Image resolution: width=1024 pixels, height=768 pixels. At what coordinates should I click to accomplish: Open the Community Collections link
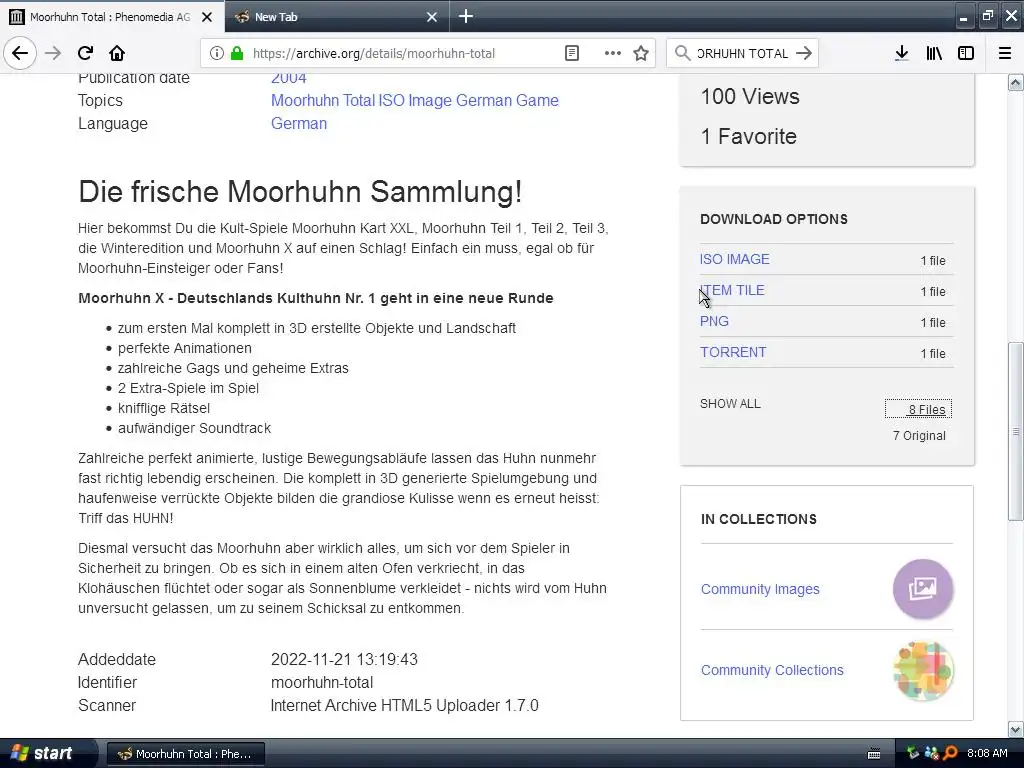tap(772, 670)
